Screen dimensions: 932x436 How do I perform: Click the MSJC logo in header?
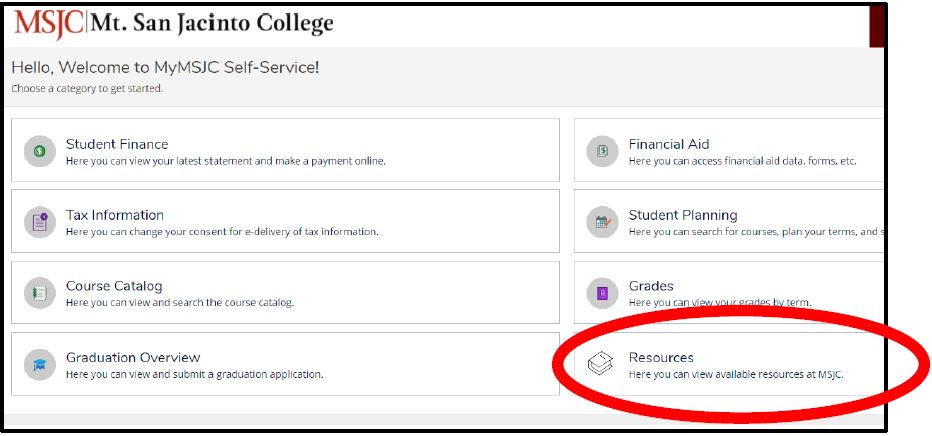[48, 23]
